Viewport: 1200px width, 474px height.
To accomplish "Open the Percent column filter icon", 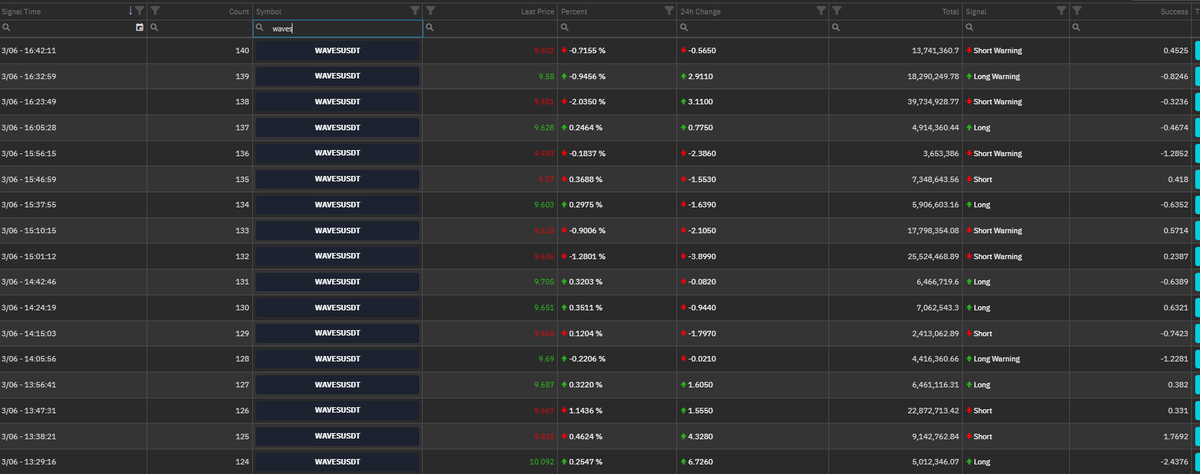I will pyautogui.click(x=669, y=11).
